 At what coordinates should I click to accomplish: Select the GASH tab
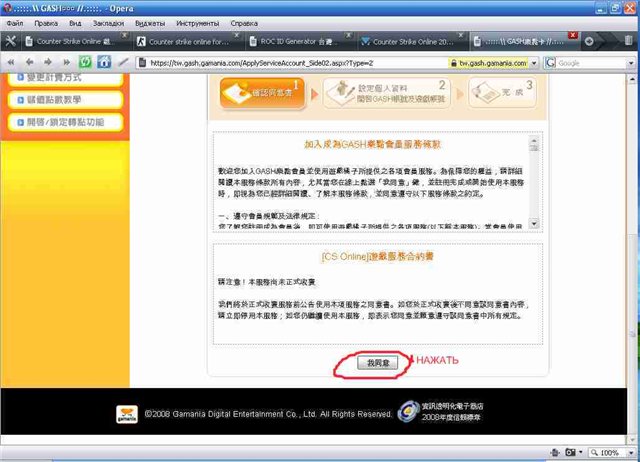[522, 42]
